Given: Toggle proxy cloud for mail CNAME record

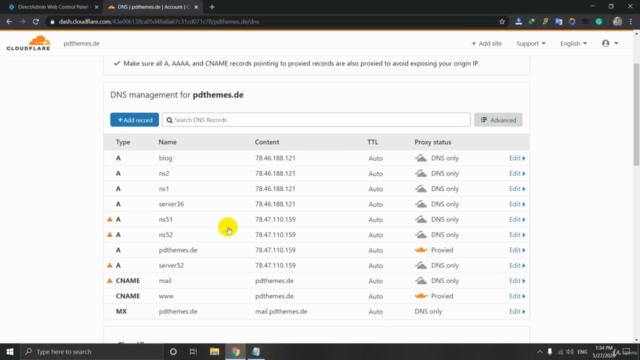Looking at the screenshot, I should (421, 281).
